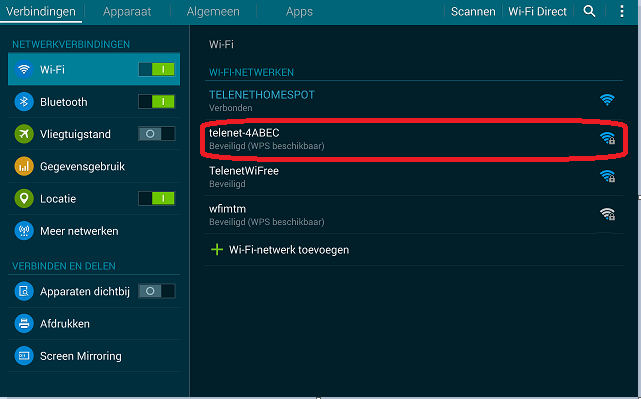Tap the Wi-Fi Direct button

(537, 11)
